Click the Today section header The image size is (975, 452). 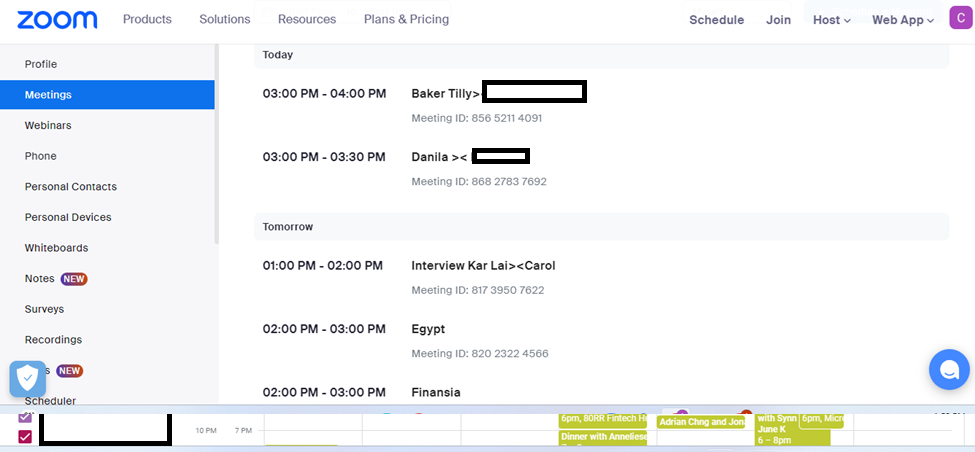pyautogui.click(x=601, y=55)
